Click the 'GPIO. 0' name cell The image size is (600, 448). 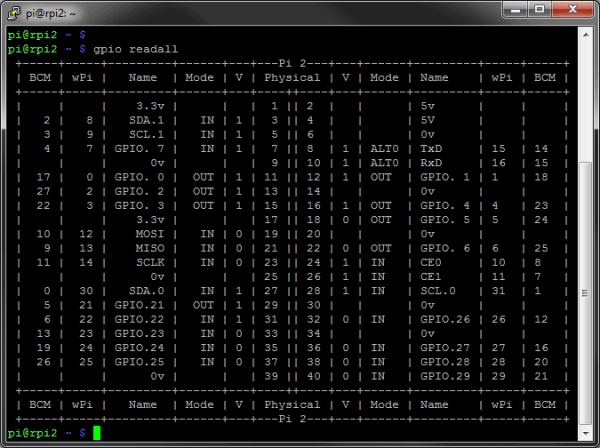(139, 177)
